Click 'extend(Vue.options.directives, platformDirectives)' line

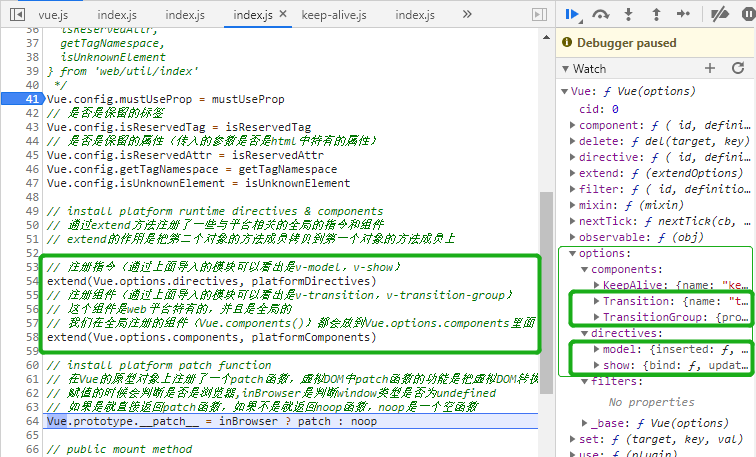point(211,281)
